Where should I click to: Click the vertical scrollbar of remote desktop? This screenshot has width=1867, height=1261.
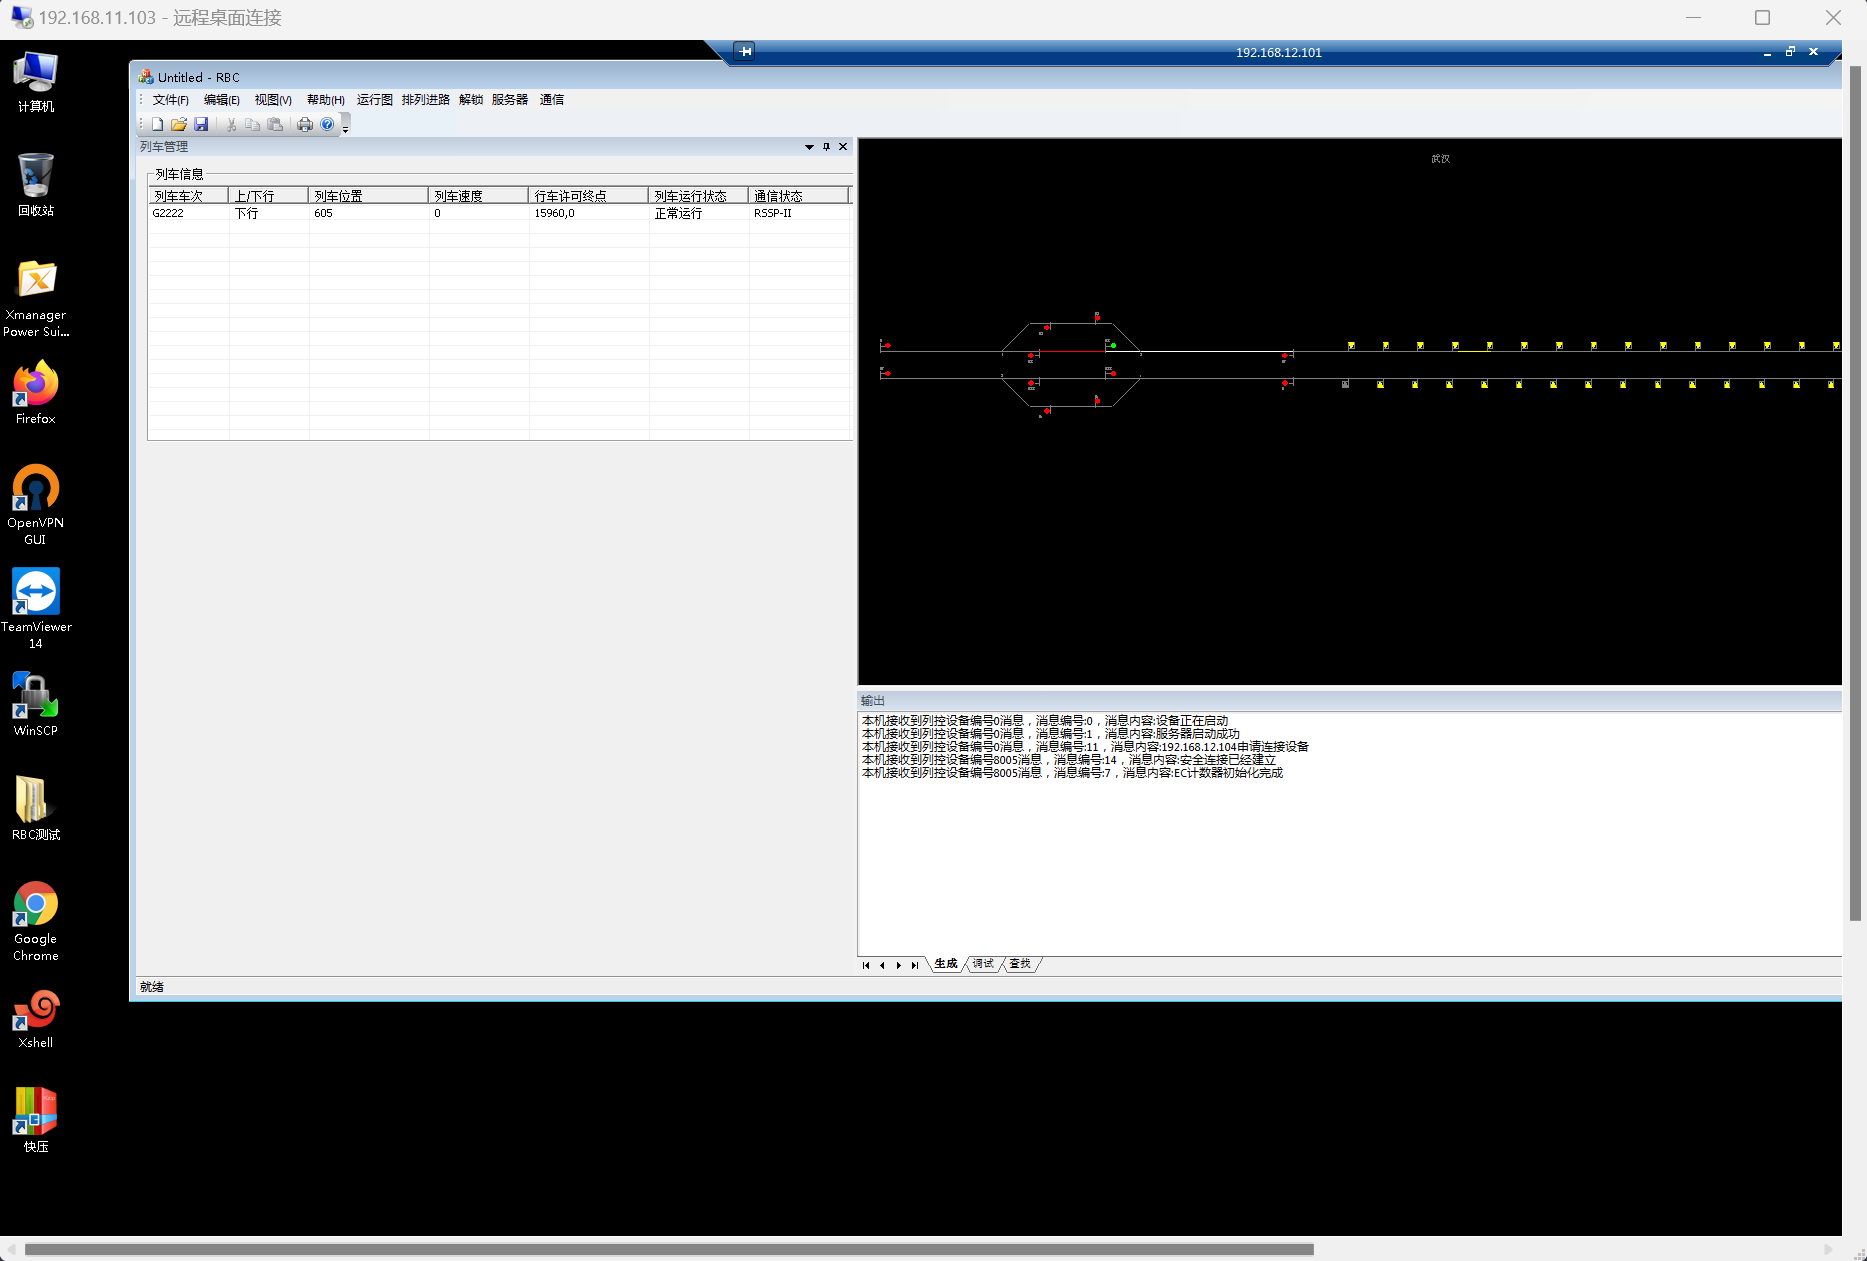[x=1855, y=493]
